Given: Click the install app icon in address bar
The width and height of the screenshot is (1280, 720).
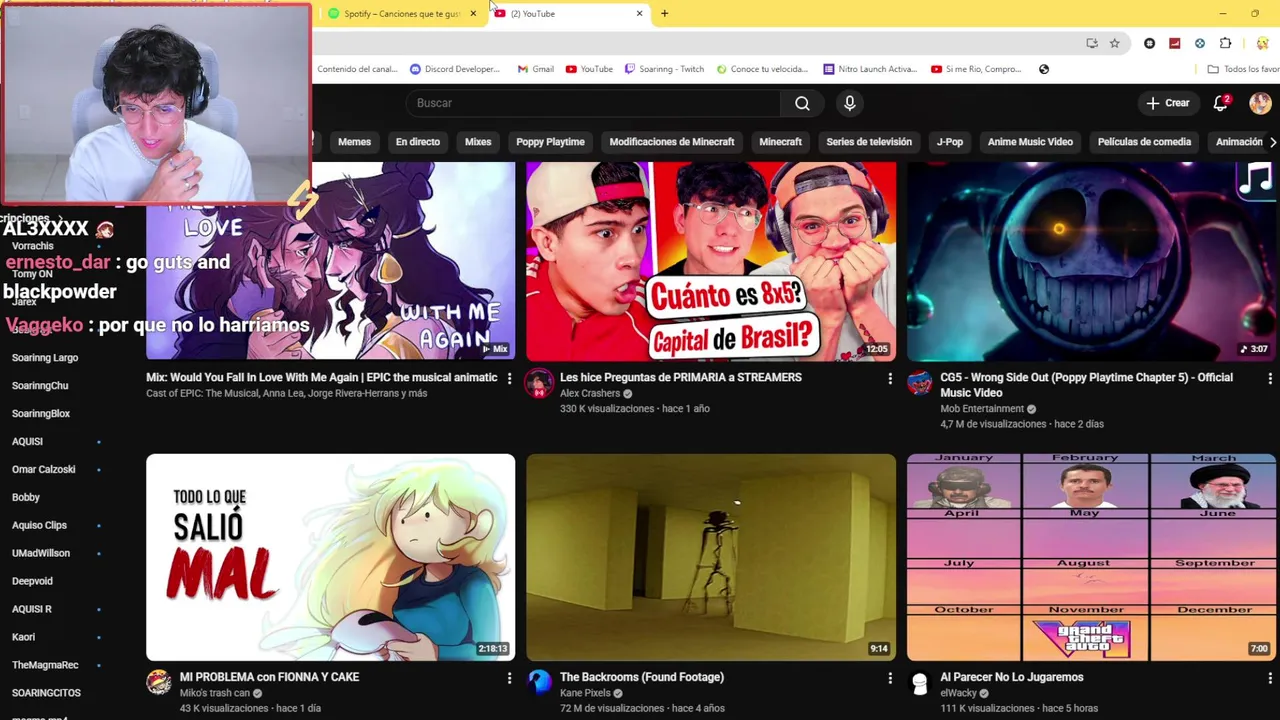Looking at the screenshot, I should [x=1092, y=43].
